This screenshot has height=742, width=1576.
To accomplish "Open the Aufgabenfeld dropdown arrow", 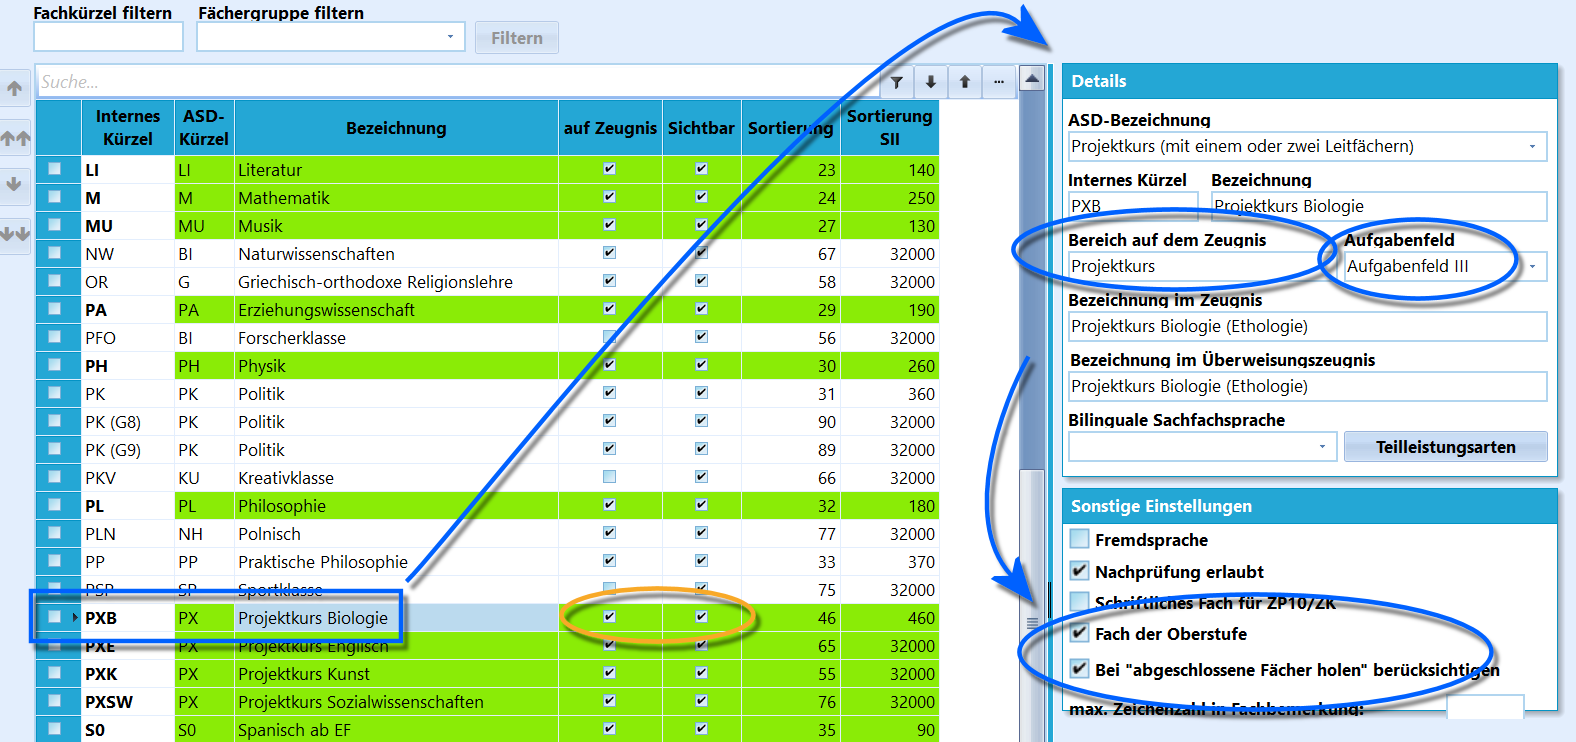I will pyautogui.click(x=1532, y=266).
